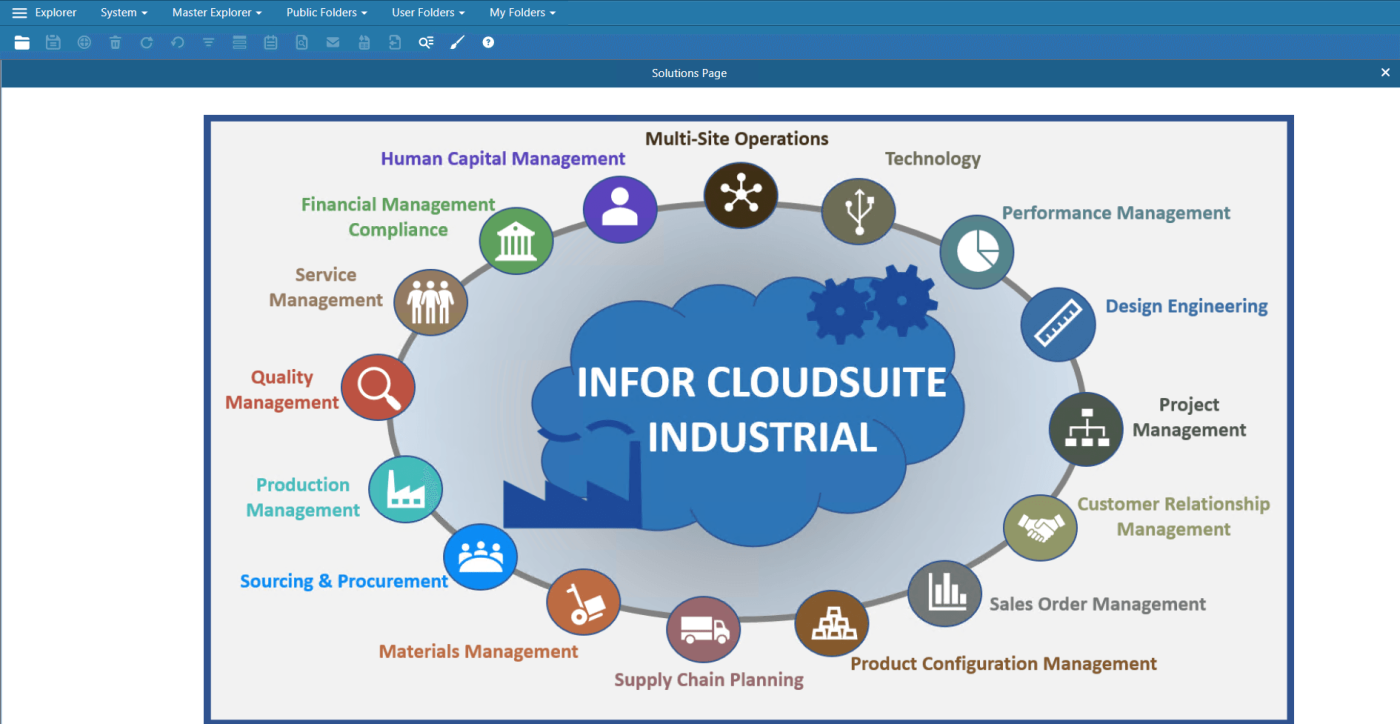Open the Quality Management text
Screen dimensions: 1400x724
(x=282, y=390)
